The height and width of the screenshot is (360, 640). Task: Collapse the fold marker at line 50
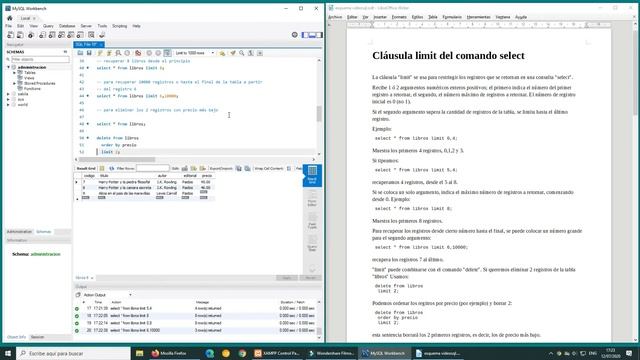click(x=88, y=138)
